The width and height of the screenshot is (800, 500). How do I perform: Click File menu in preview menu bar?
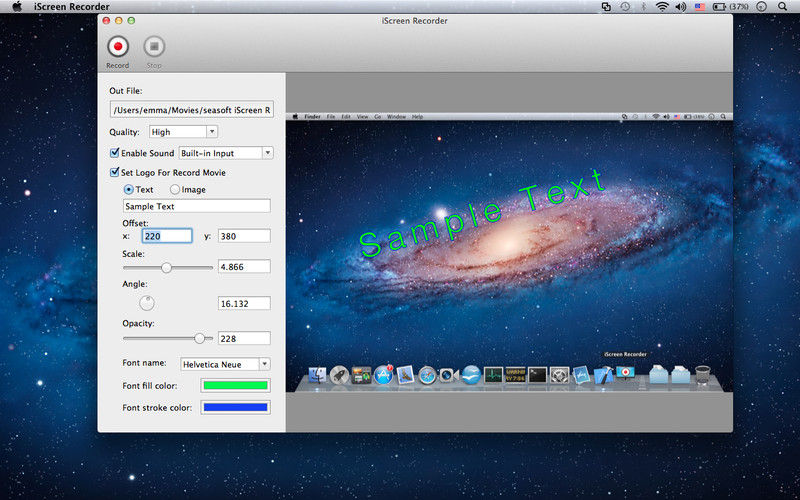pyautogui.click(x=331, y=117)
